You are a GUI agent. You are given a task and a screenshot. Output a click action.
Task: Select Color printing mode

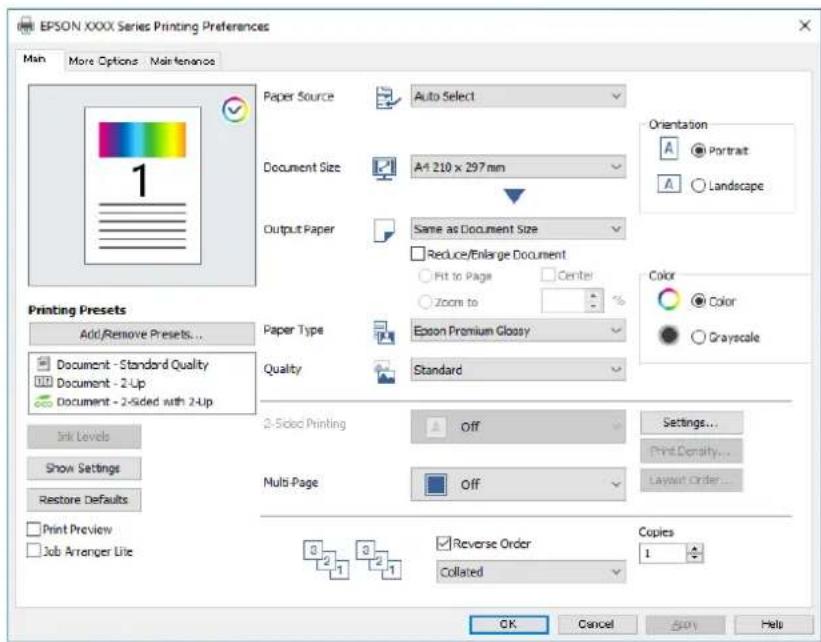point(698,301)
